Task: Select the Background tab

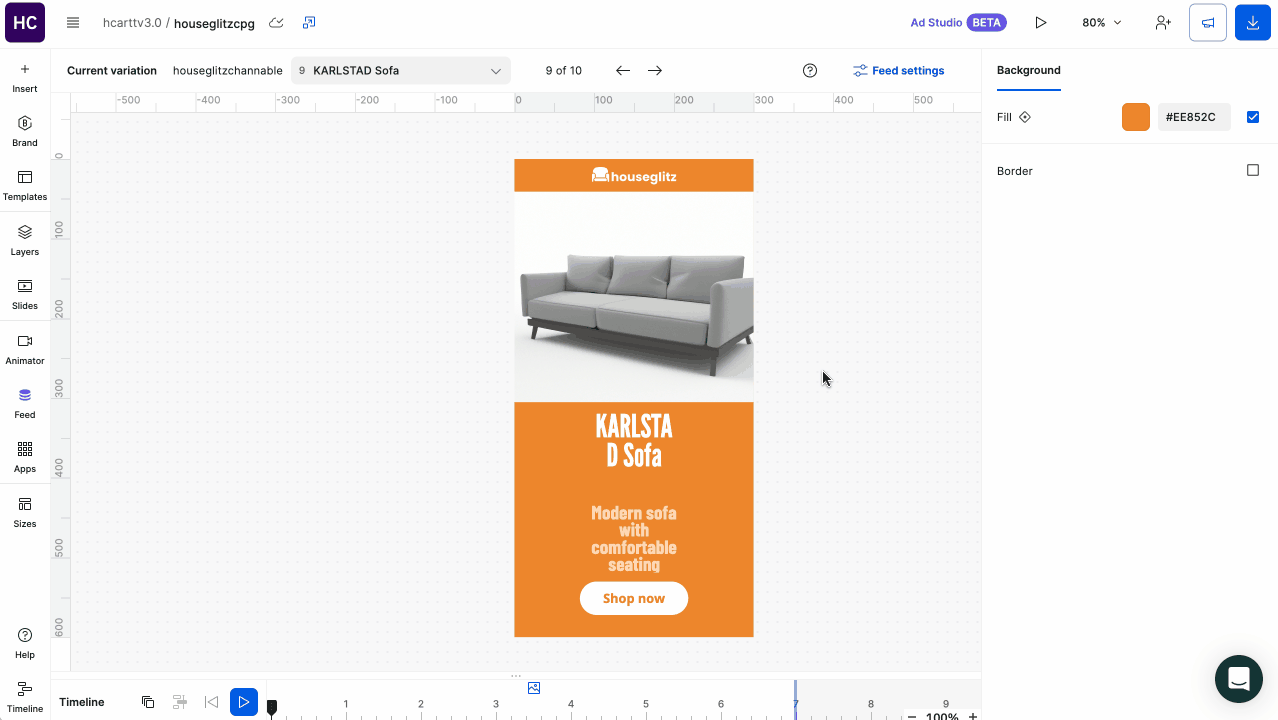Action: [x=1029, y=70]
